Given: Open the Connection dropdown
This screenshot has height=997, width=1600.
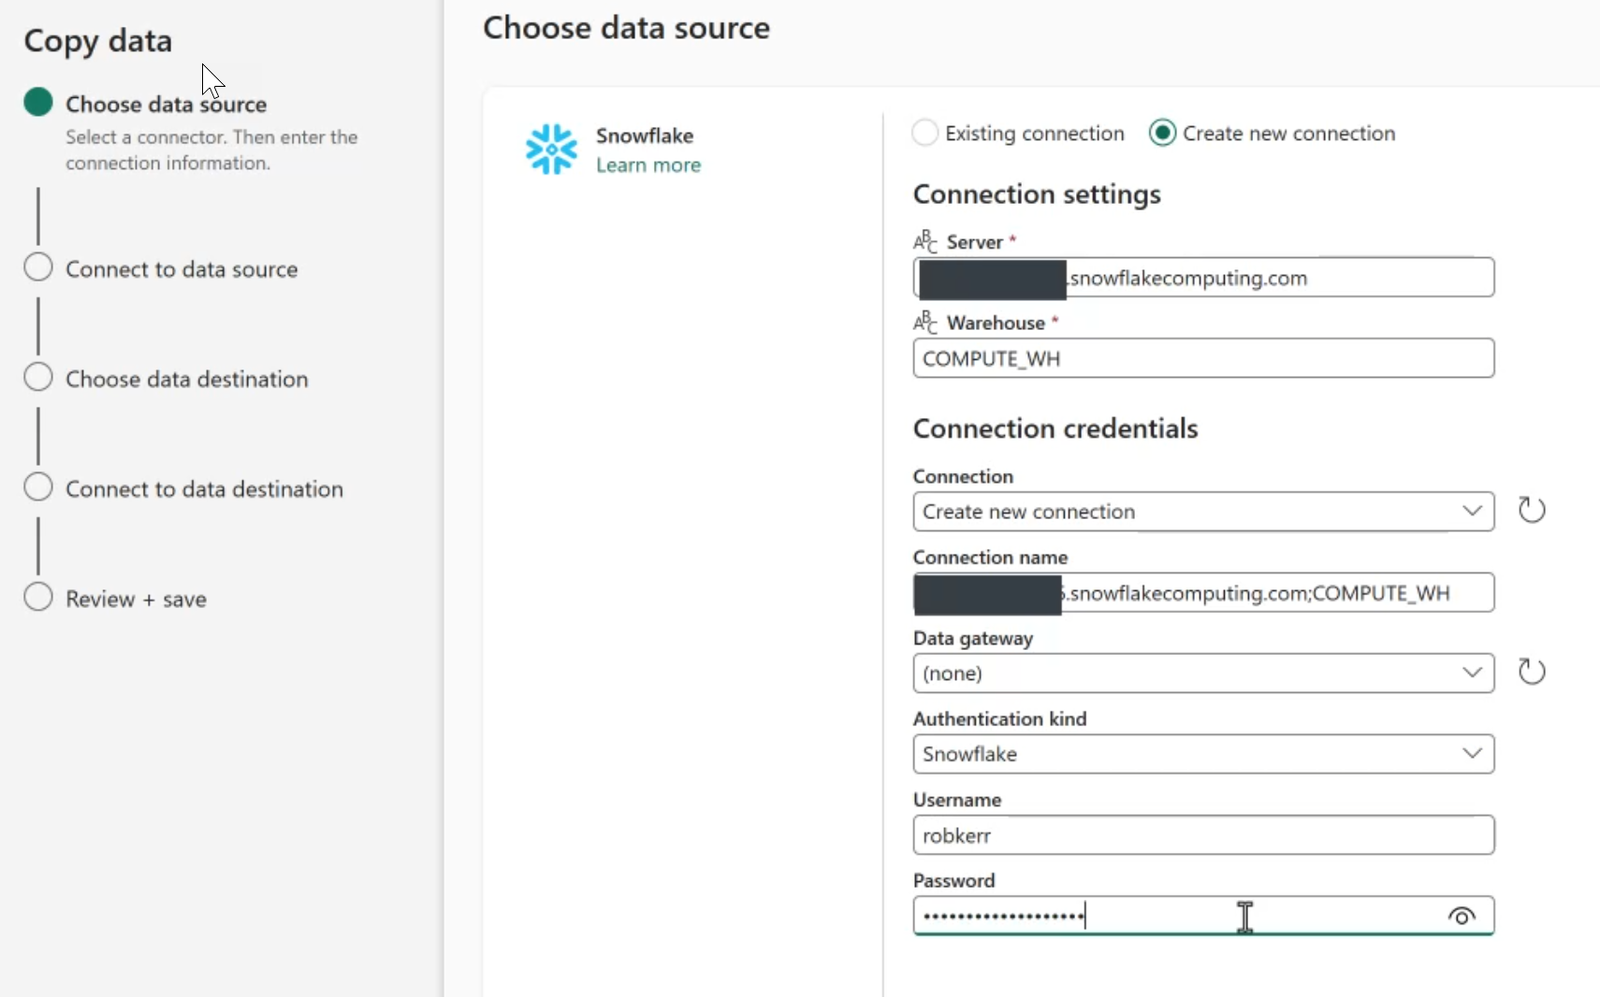Looking at the screenshot, I should (1472, 511).
